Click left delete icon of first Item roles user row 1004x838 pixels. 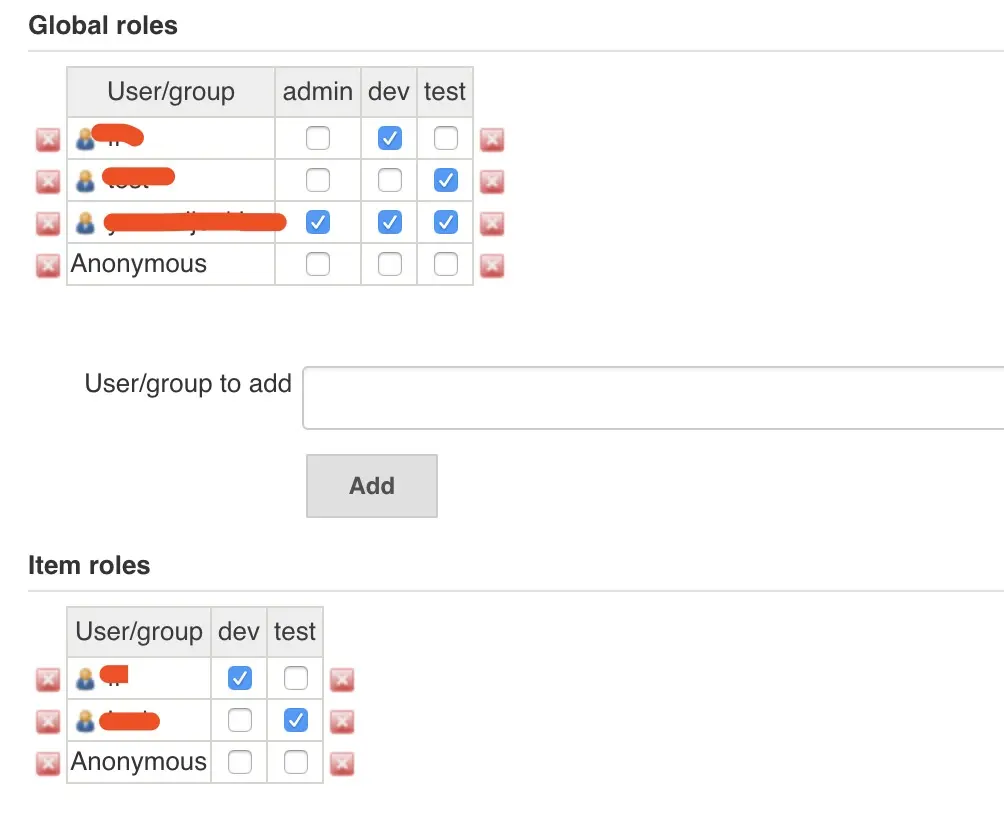coord(48,680)
